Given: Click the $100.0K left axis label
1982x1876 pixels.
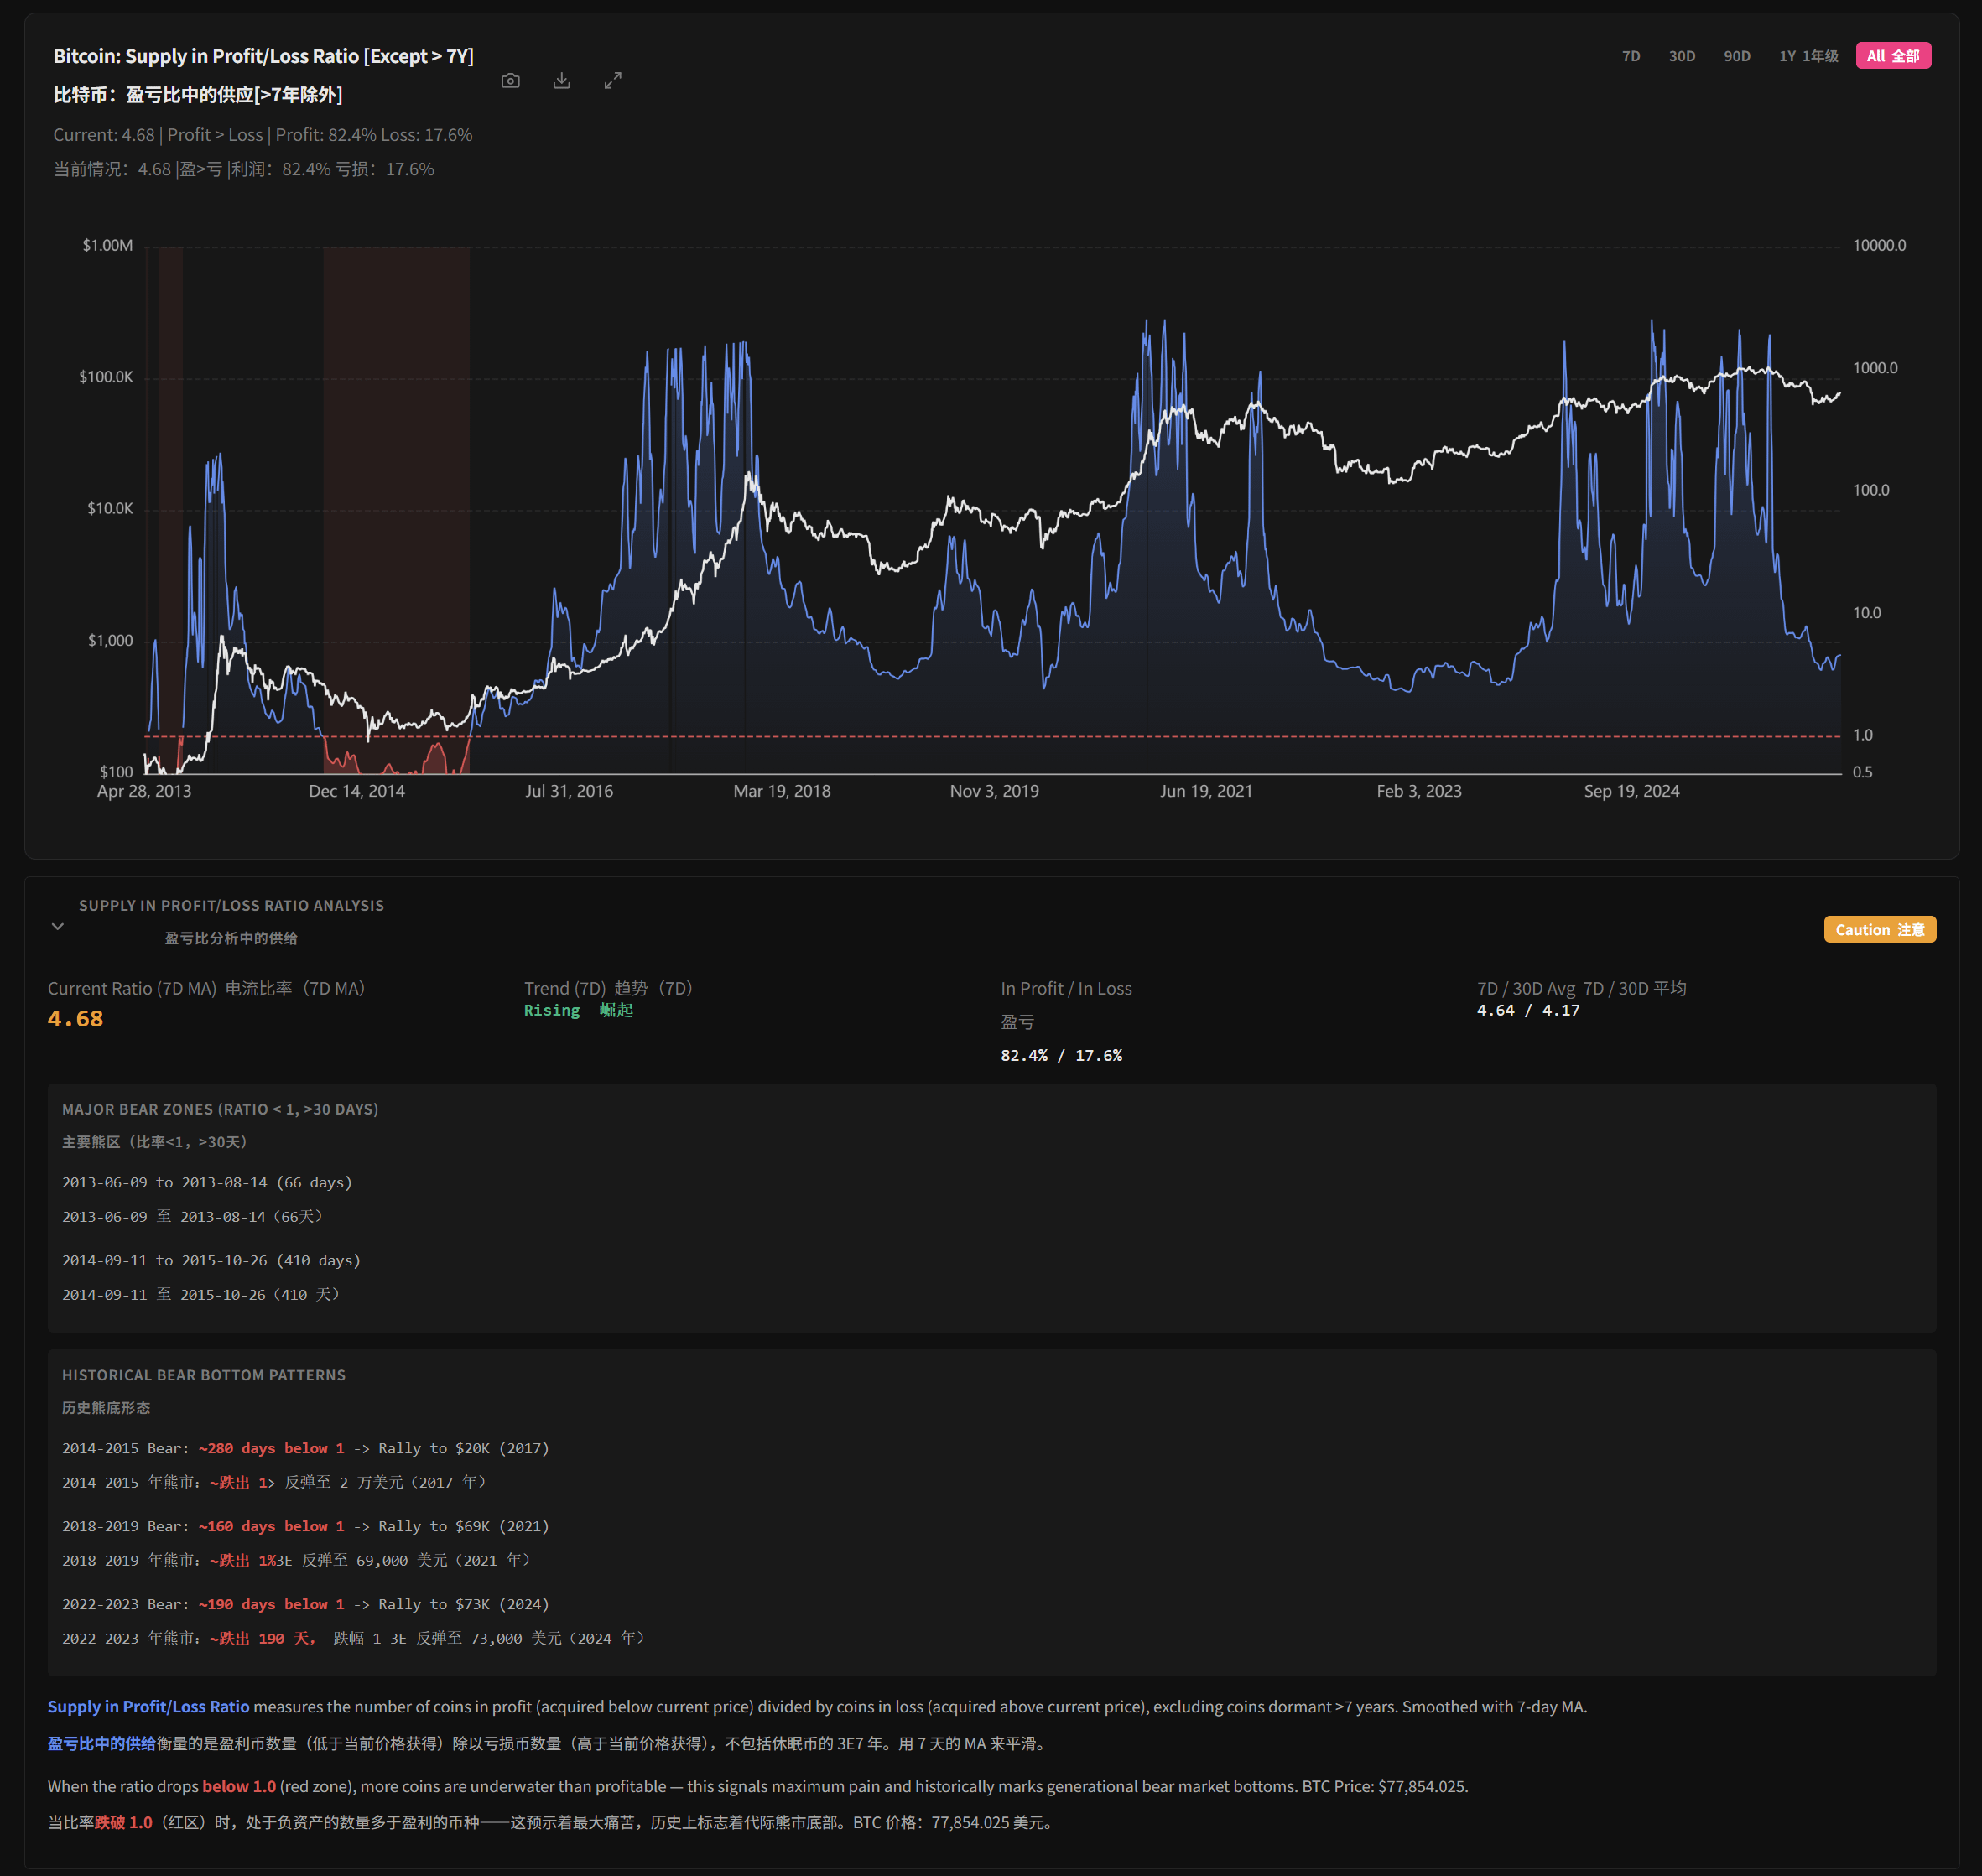Looking at the screenshot, I should [106, 377].
